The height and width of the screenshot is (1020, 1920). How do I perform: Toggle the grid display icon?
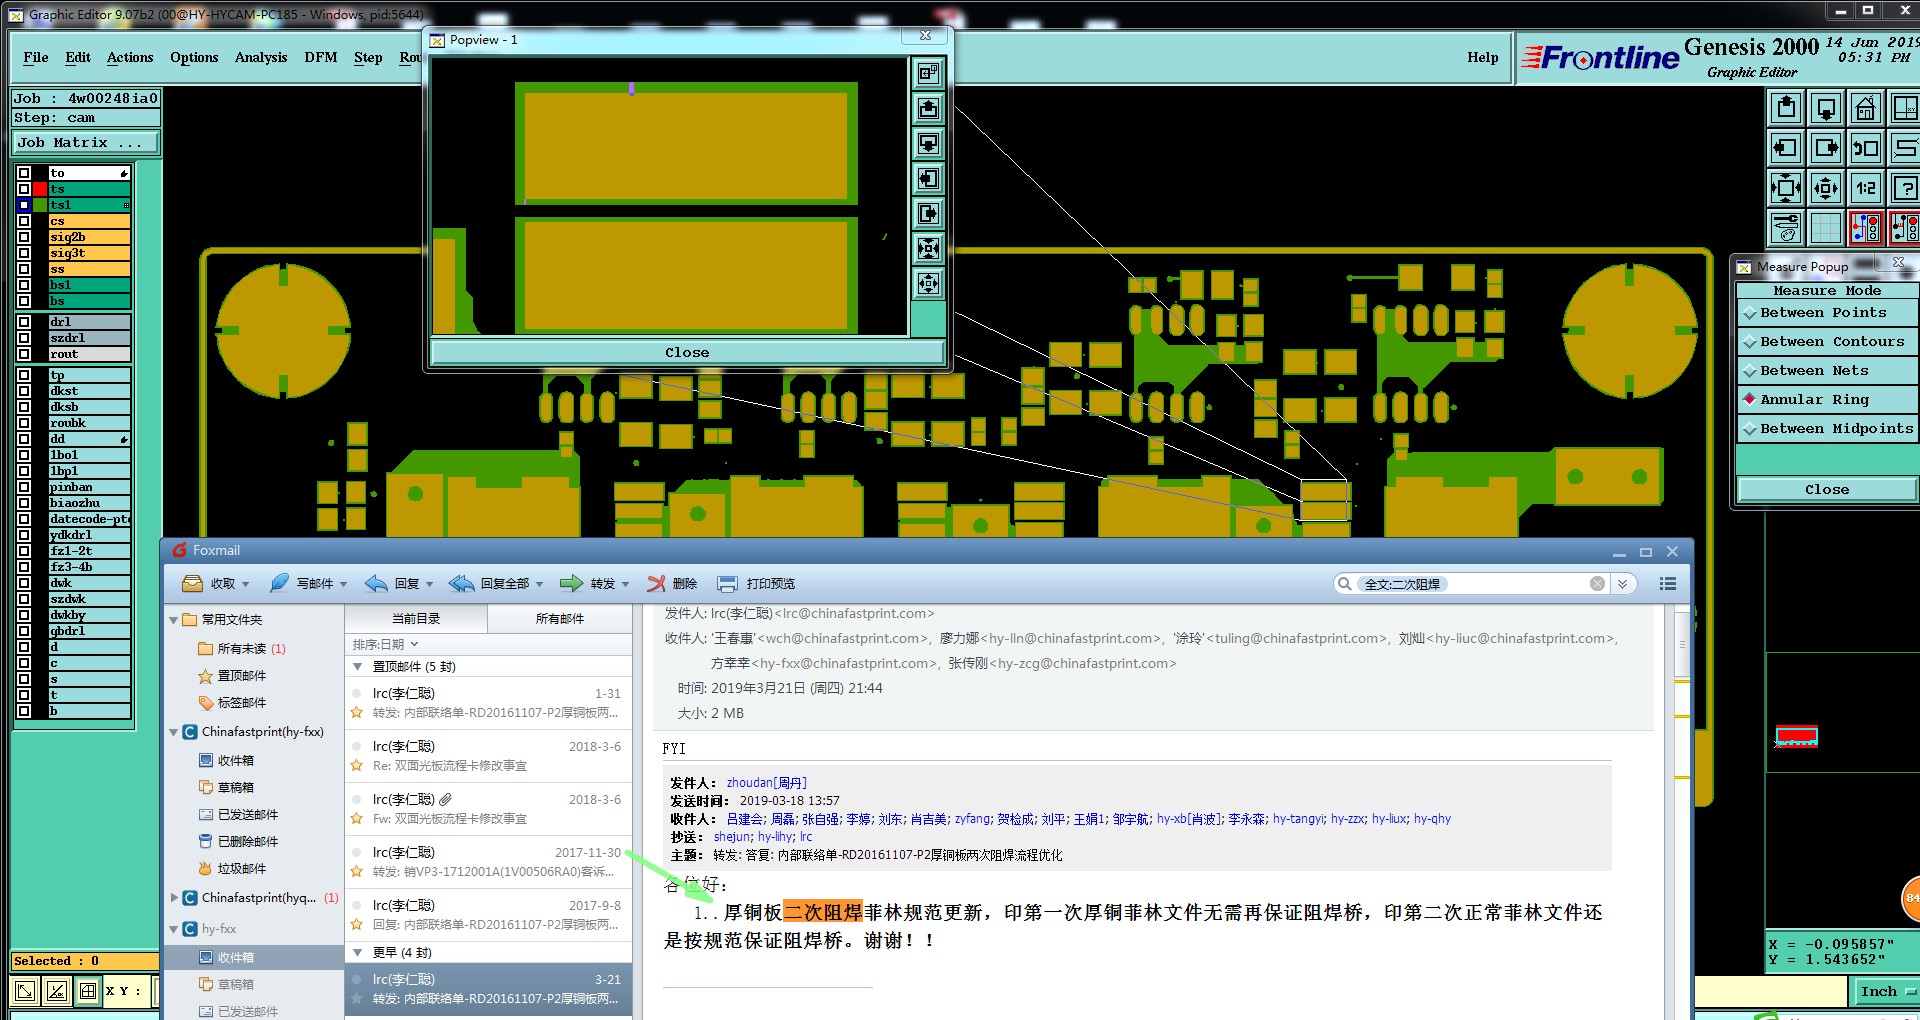1826,228
